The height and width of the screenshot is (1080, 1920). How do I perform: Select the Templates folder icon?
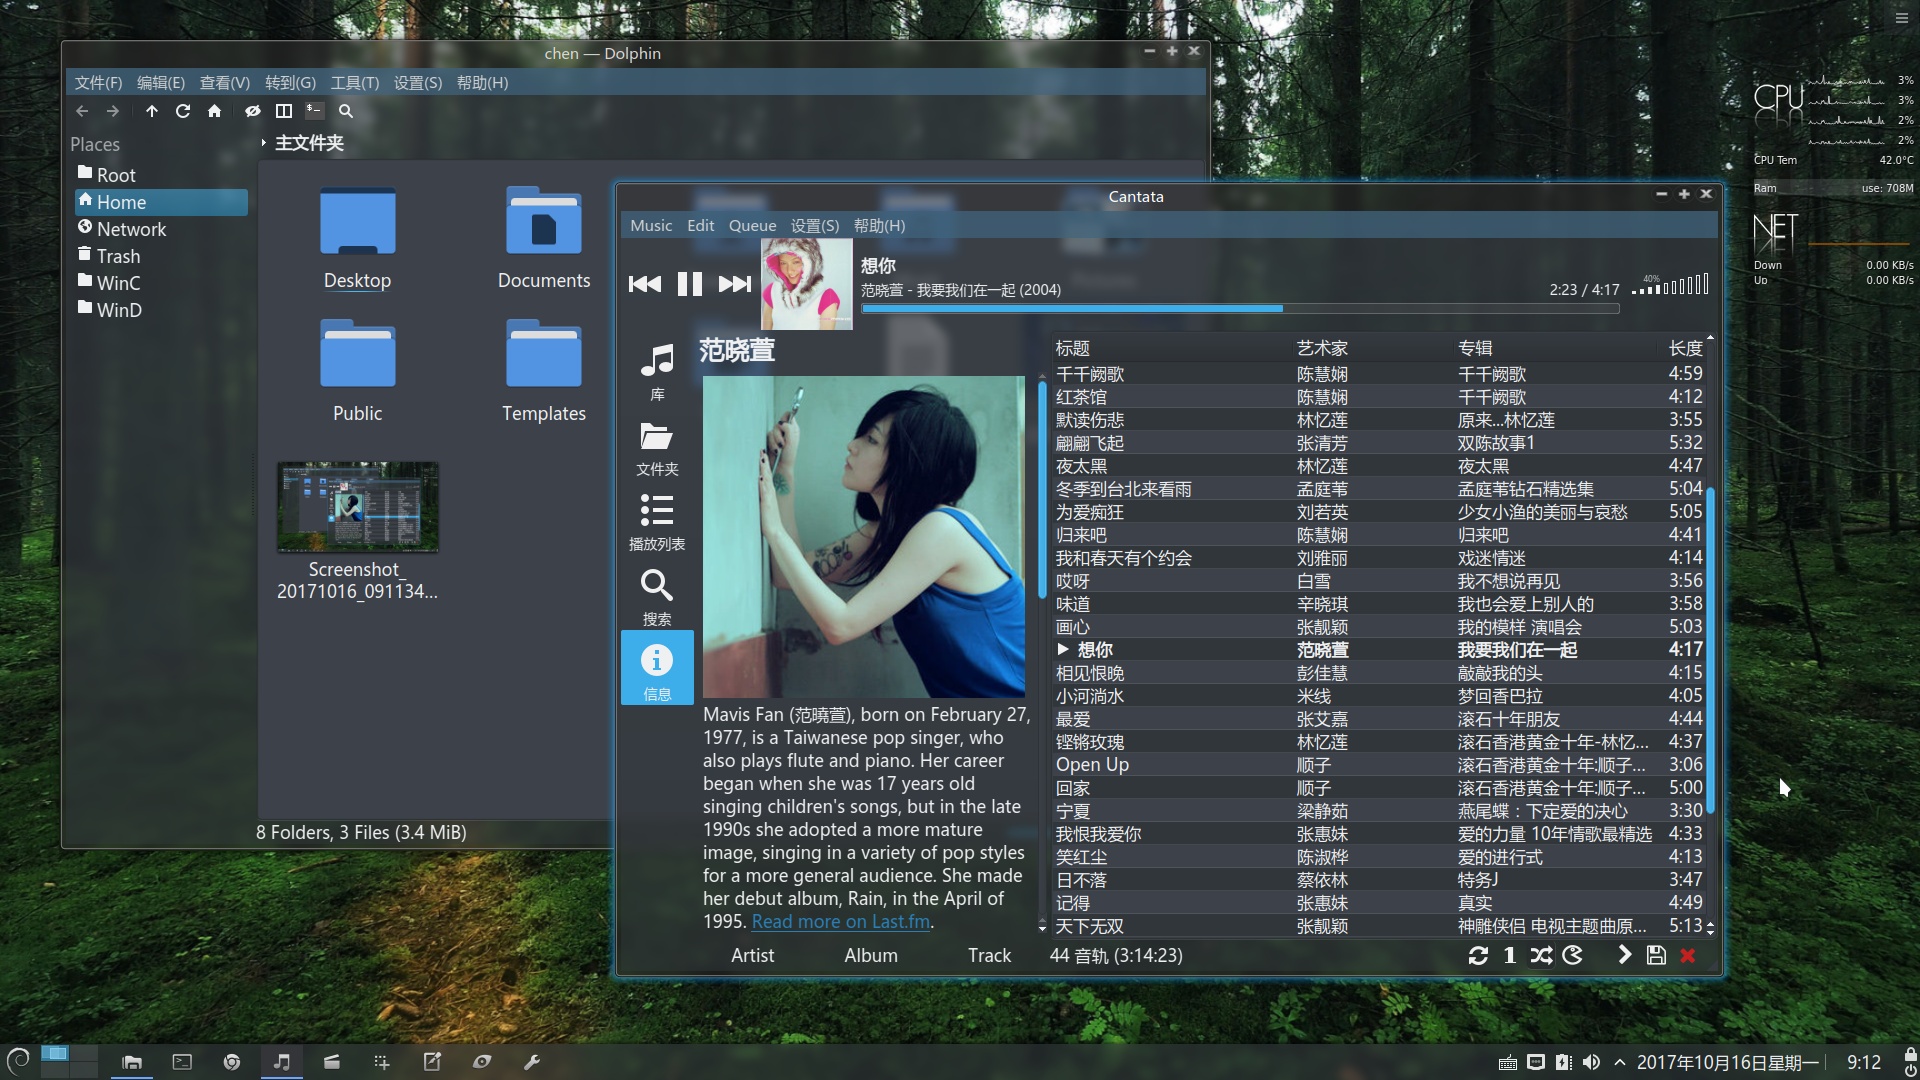tap(544, 353)
